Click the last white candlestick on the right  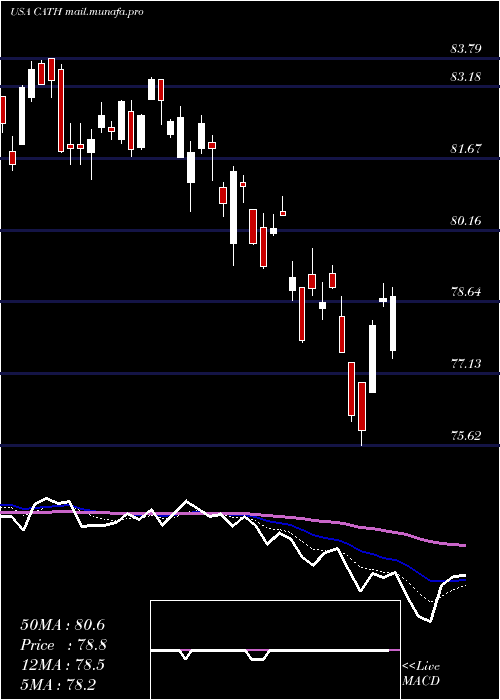click(393, 323)
